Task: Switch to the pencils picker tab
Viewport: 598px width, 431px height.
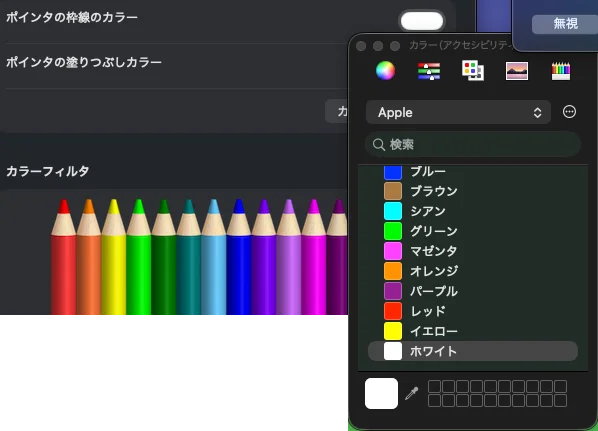Action: tap(561, 71)
